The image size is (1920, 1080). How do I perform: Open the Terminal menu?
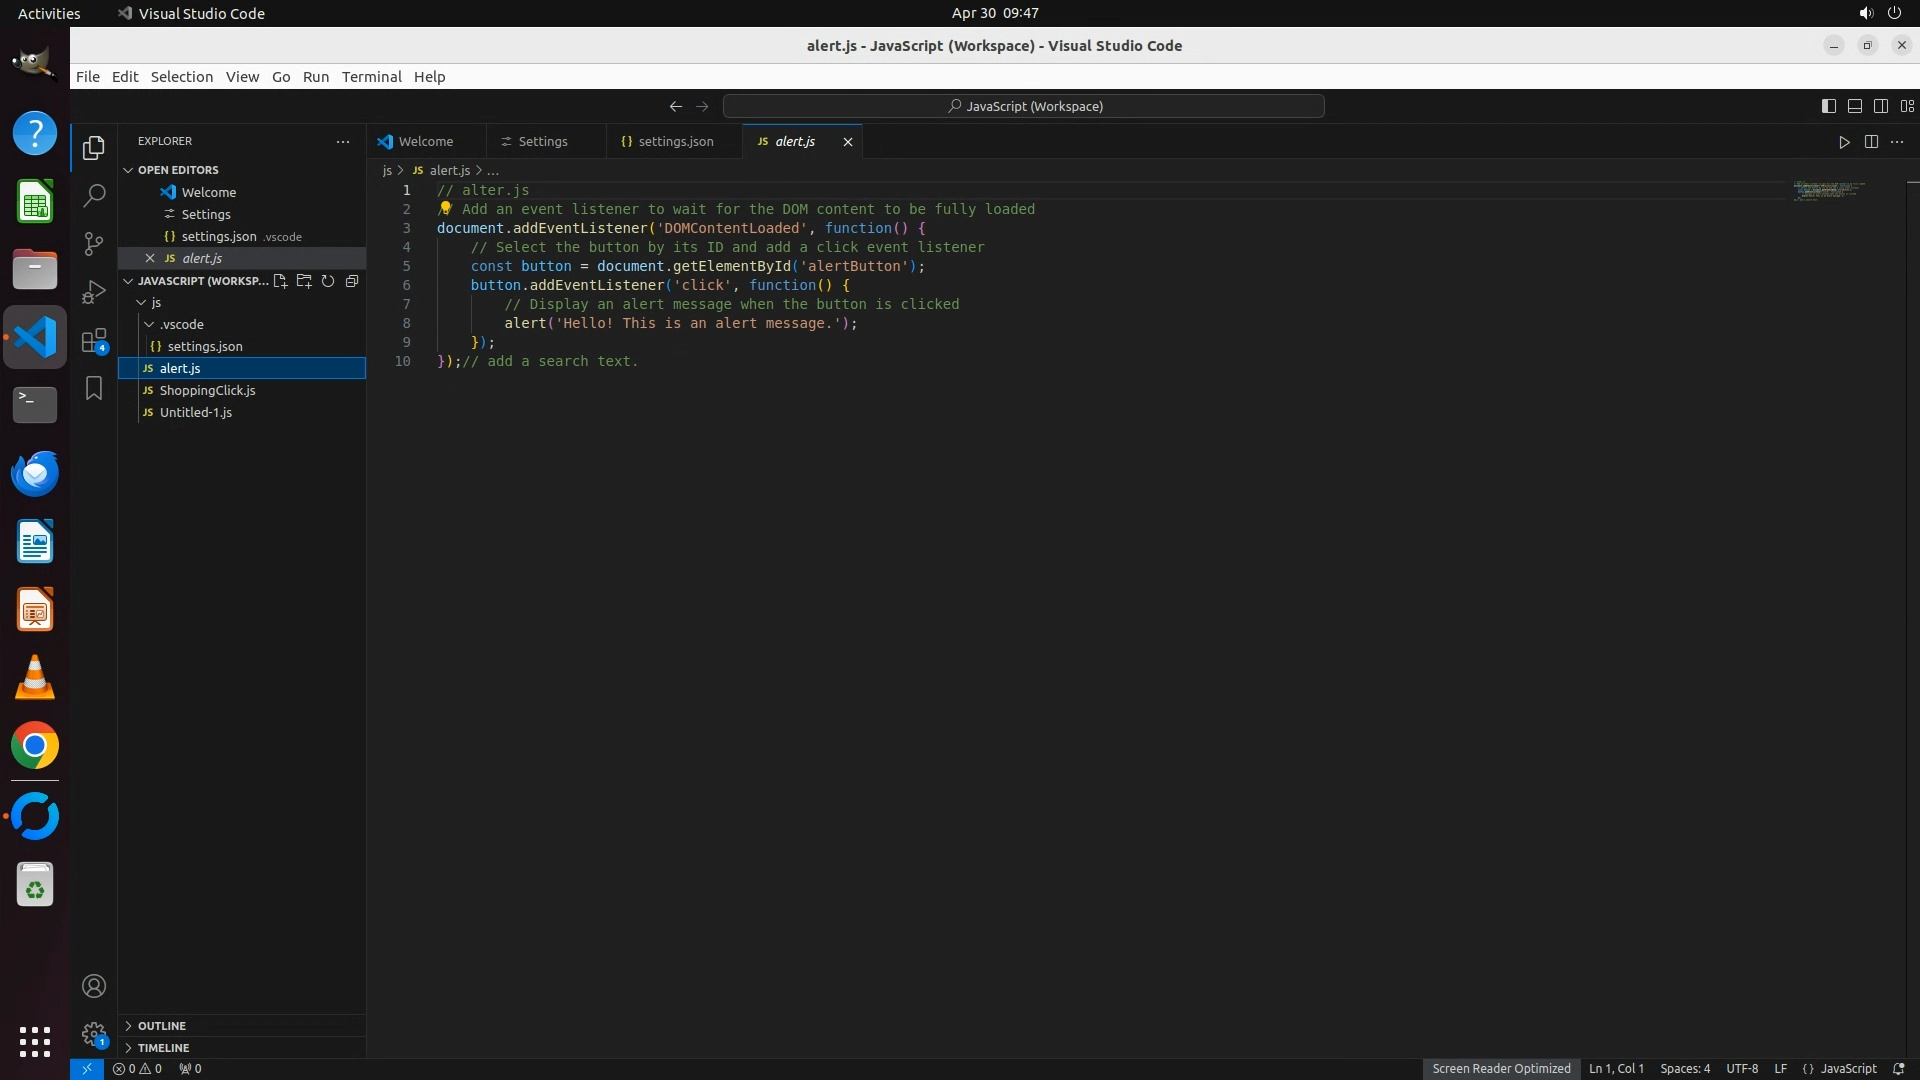(371, 77)
